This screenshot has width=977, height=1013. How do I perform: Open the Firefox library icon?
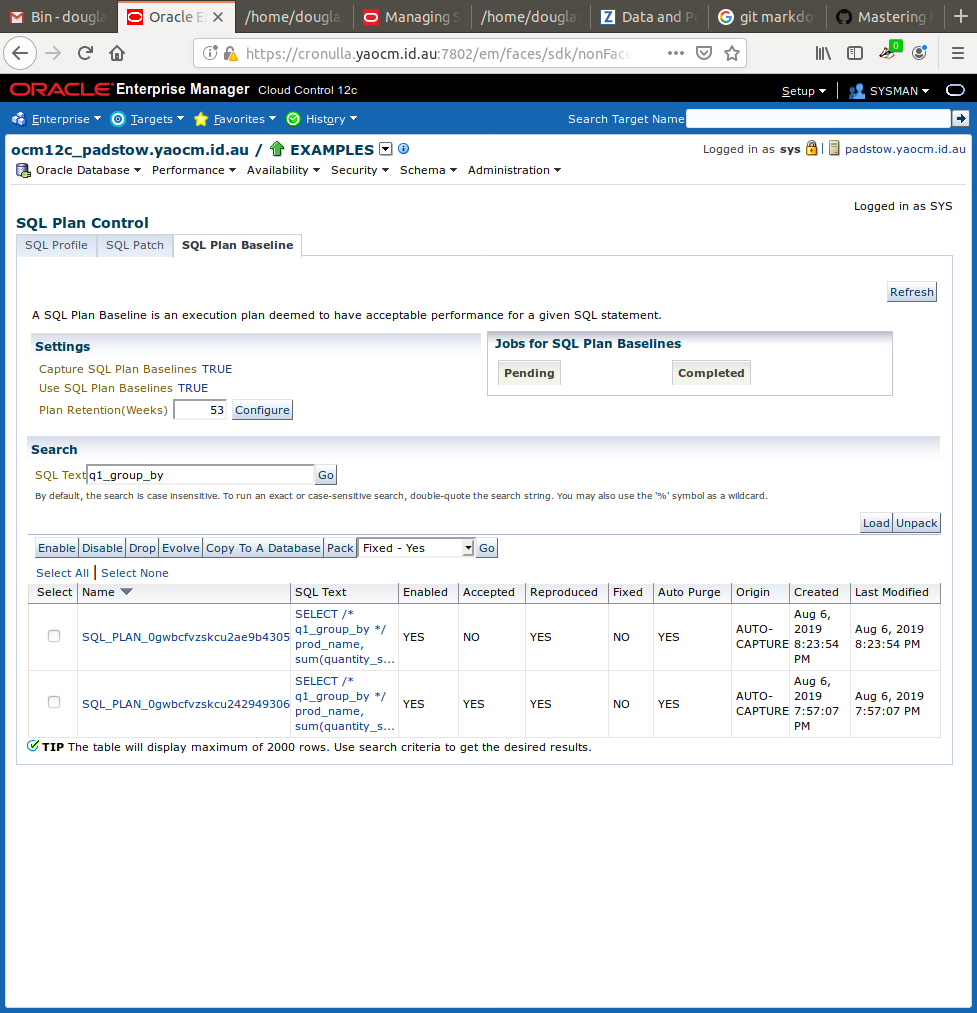[823, 53]
